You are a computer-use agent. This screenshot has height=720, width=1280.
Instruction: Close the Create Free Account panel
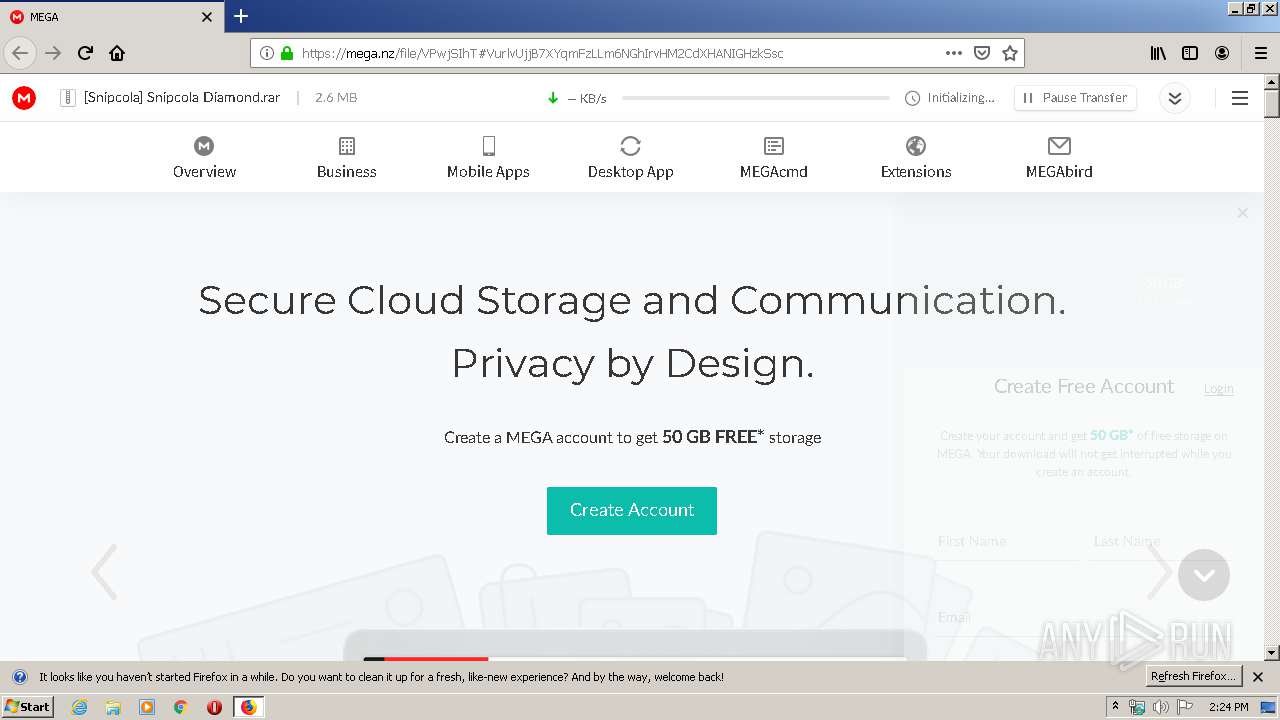pyautogui.click(x=1242, y=213)
